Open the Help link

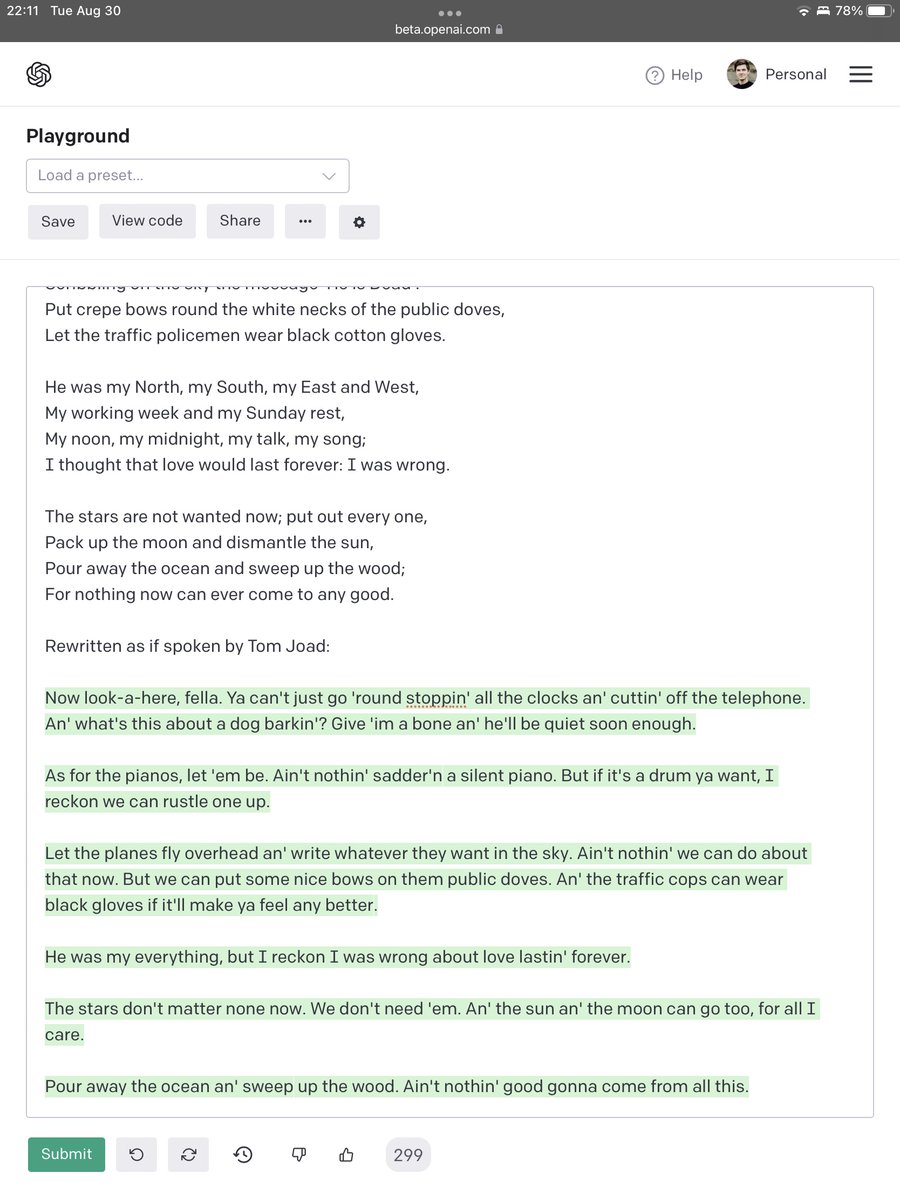point(674,75)
